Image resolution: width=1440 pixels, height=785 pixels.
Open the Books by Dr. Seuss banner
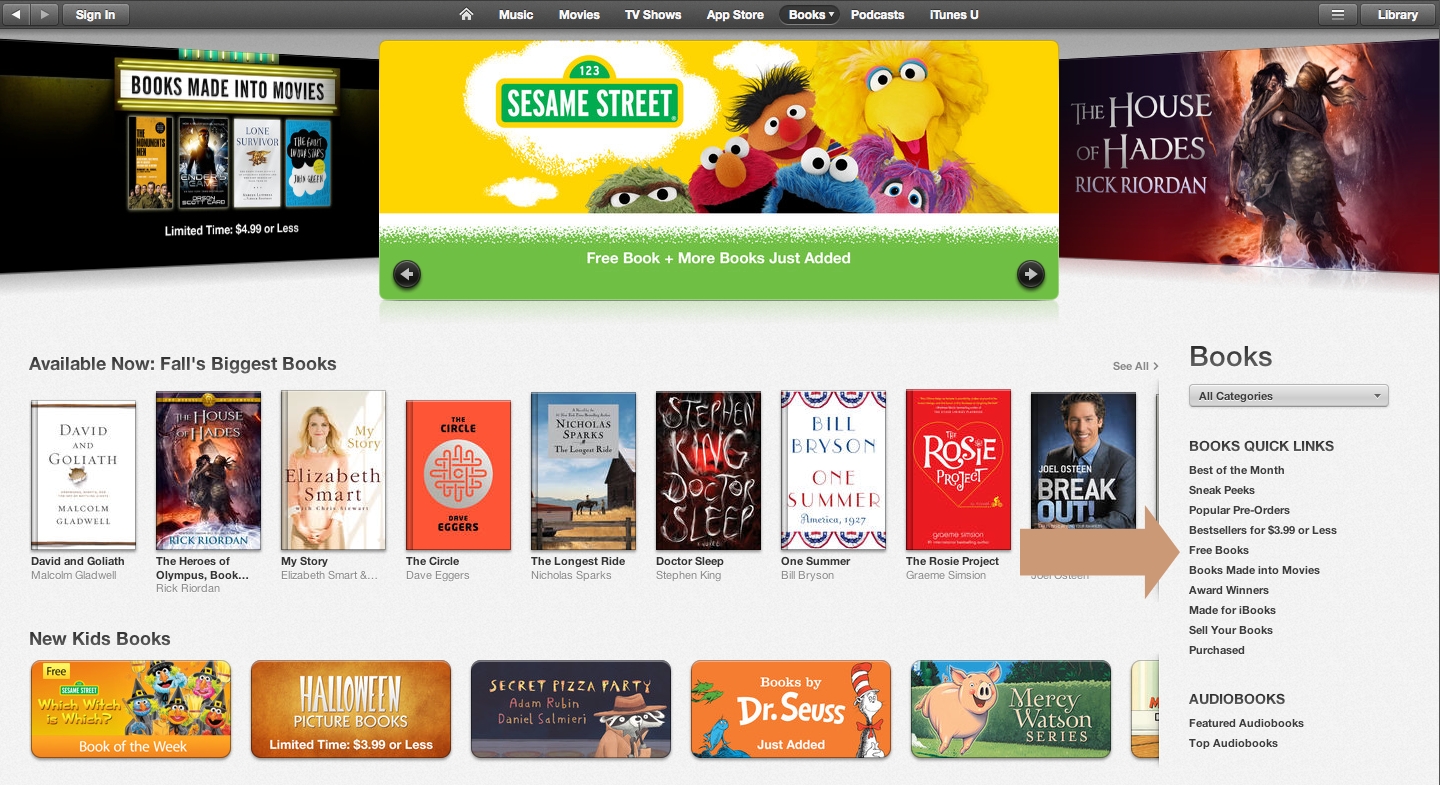tap(791, 709)
